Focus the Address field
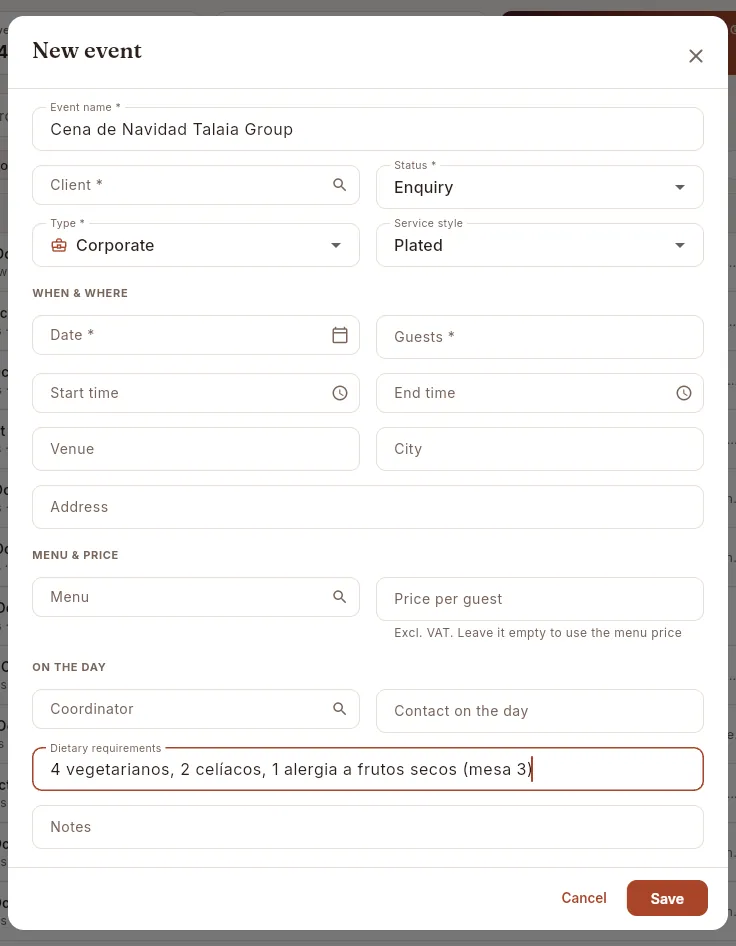Image resolution: width=736 pixels, height=946 pixels. tap(367, 507)
